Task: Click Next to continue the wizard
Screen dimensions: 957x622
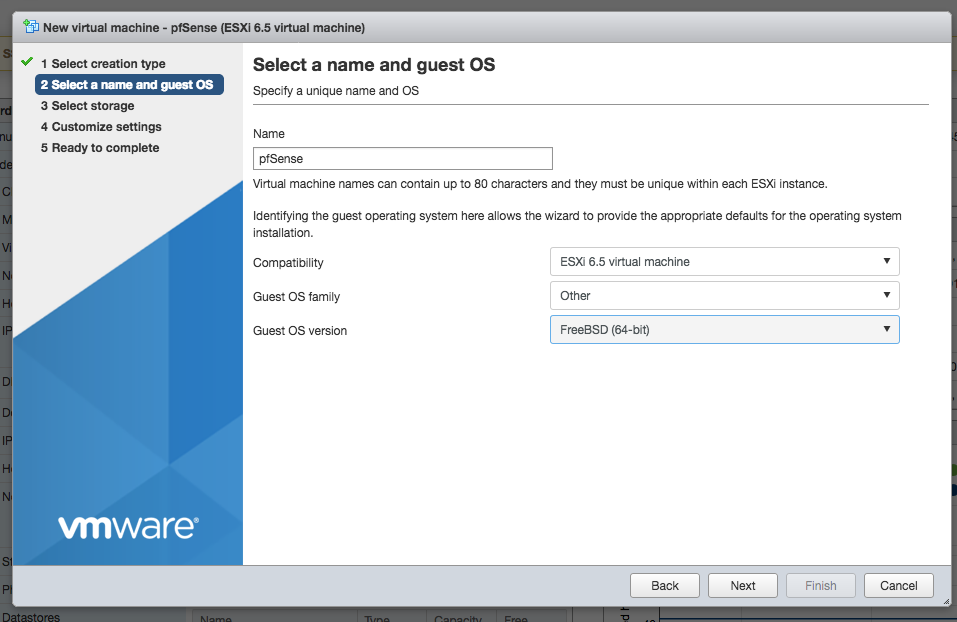Action: pyautogui.click(x=742, y=586)
